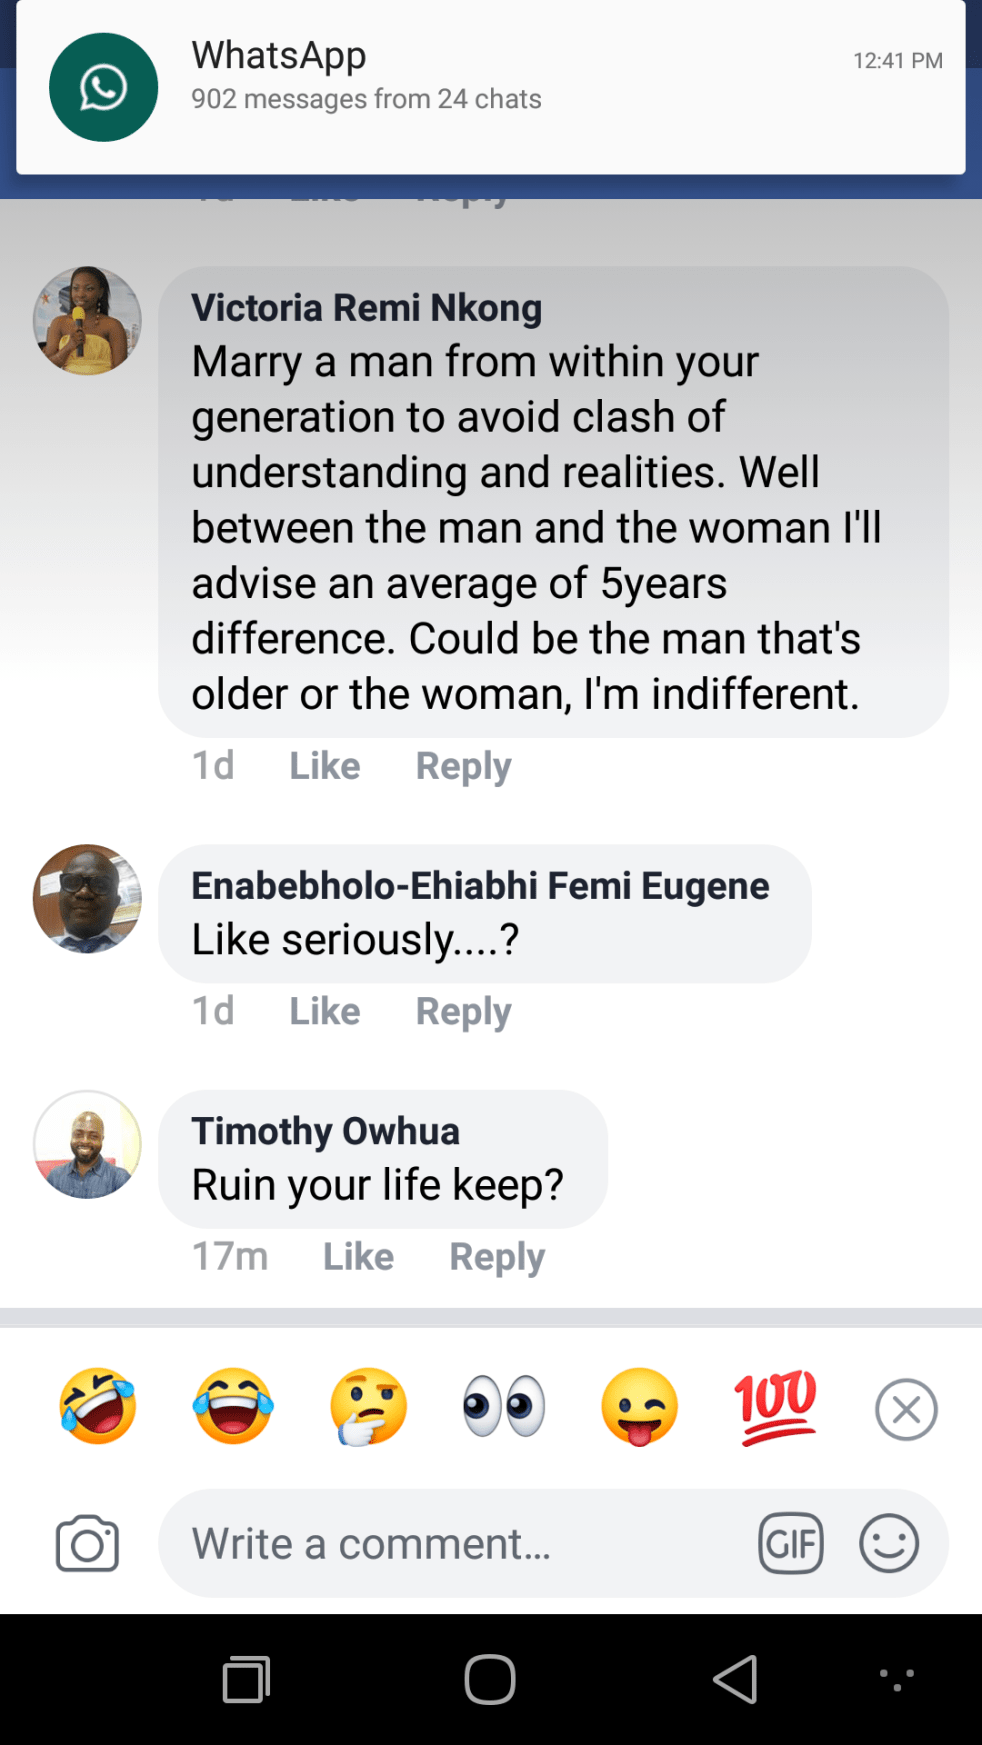Dismiss the emoji suggestion bar

pos(906,1409)
